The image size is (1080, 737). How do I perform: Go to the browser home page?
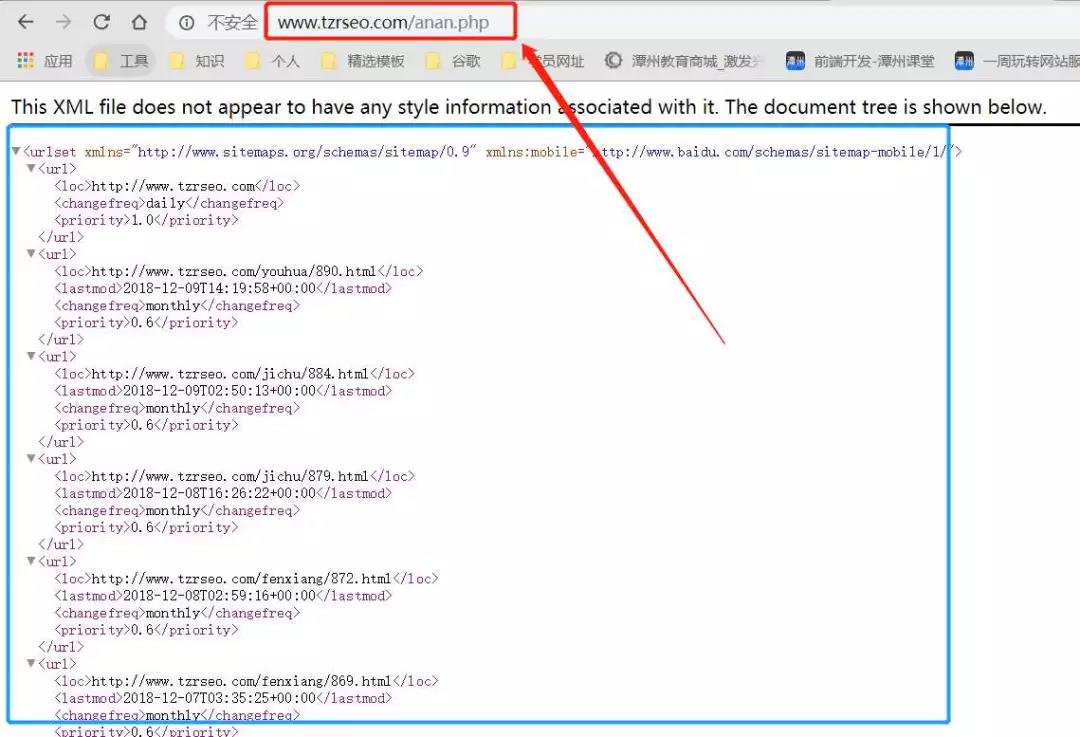(x=140, y=22)
